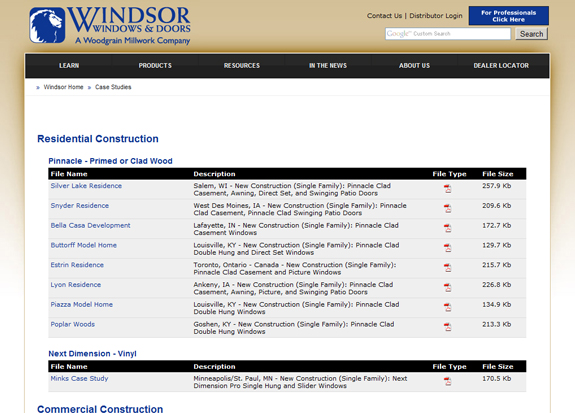Click the Toronto, Ontario description
The height and width of the screenshot is (413, 575).
(x=295, y=268)
